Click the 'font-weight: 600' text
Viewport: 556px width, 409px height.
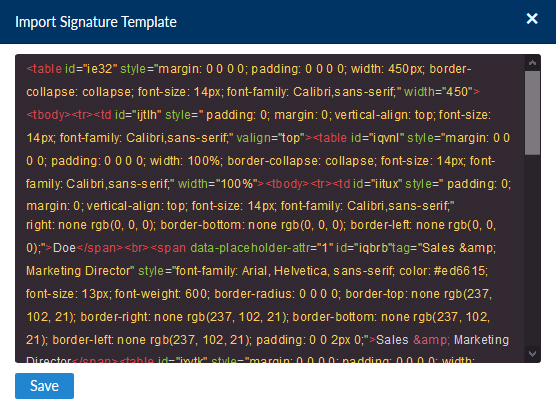tap(161, 294)
